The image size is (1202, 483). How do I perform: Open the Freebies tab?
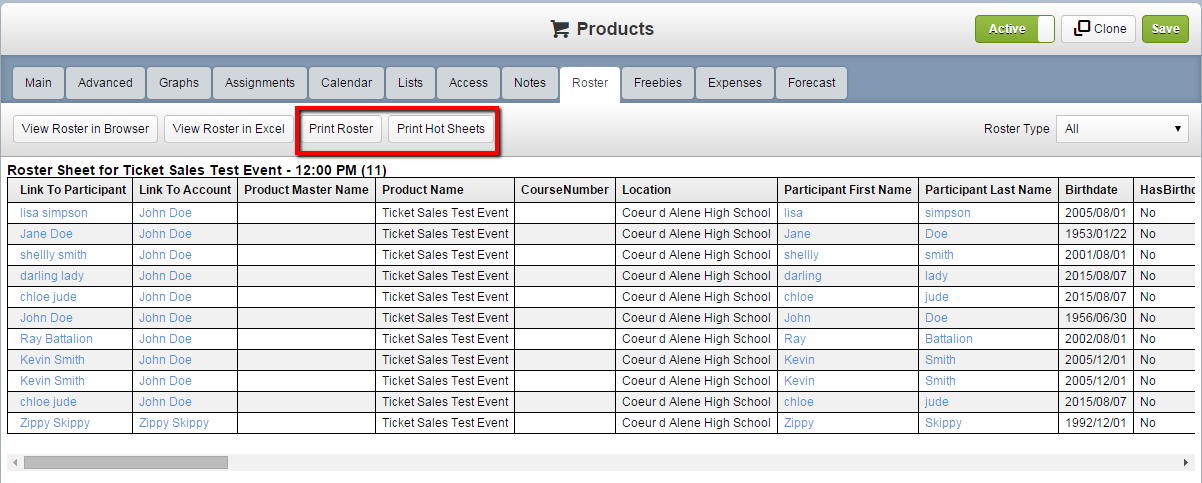point(658,83)
